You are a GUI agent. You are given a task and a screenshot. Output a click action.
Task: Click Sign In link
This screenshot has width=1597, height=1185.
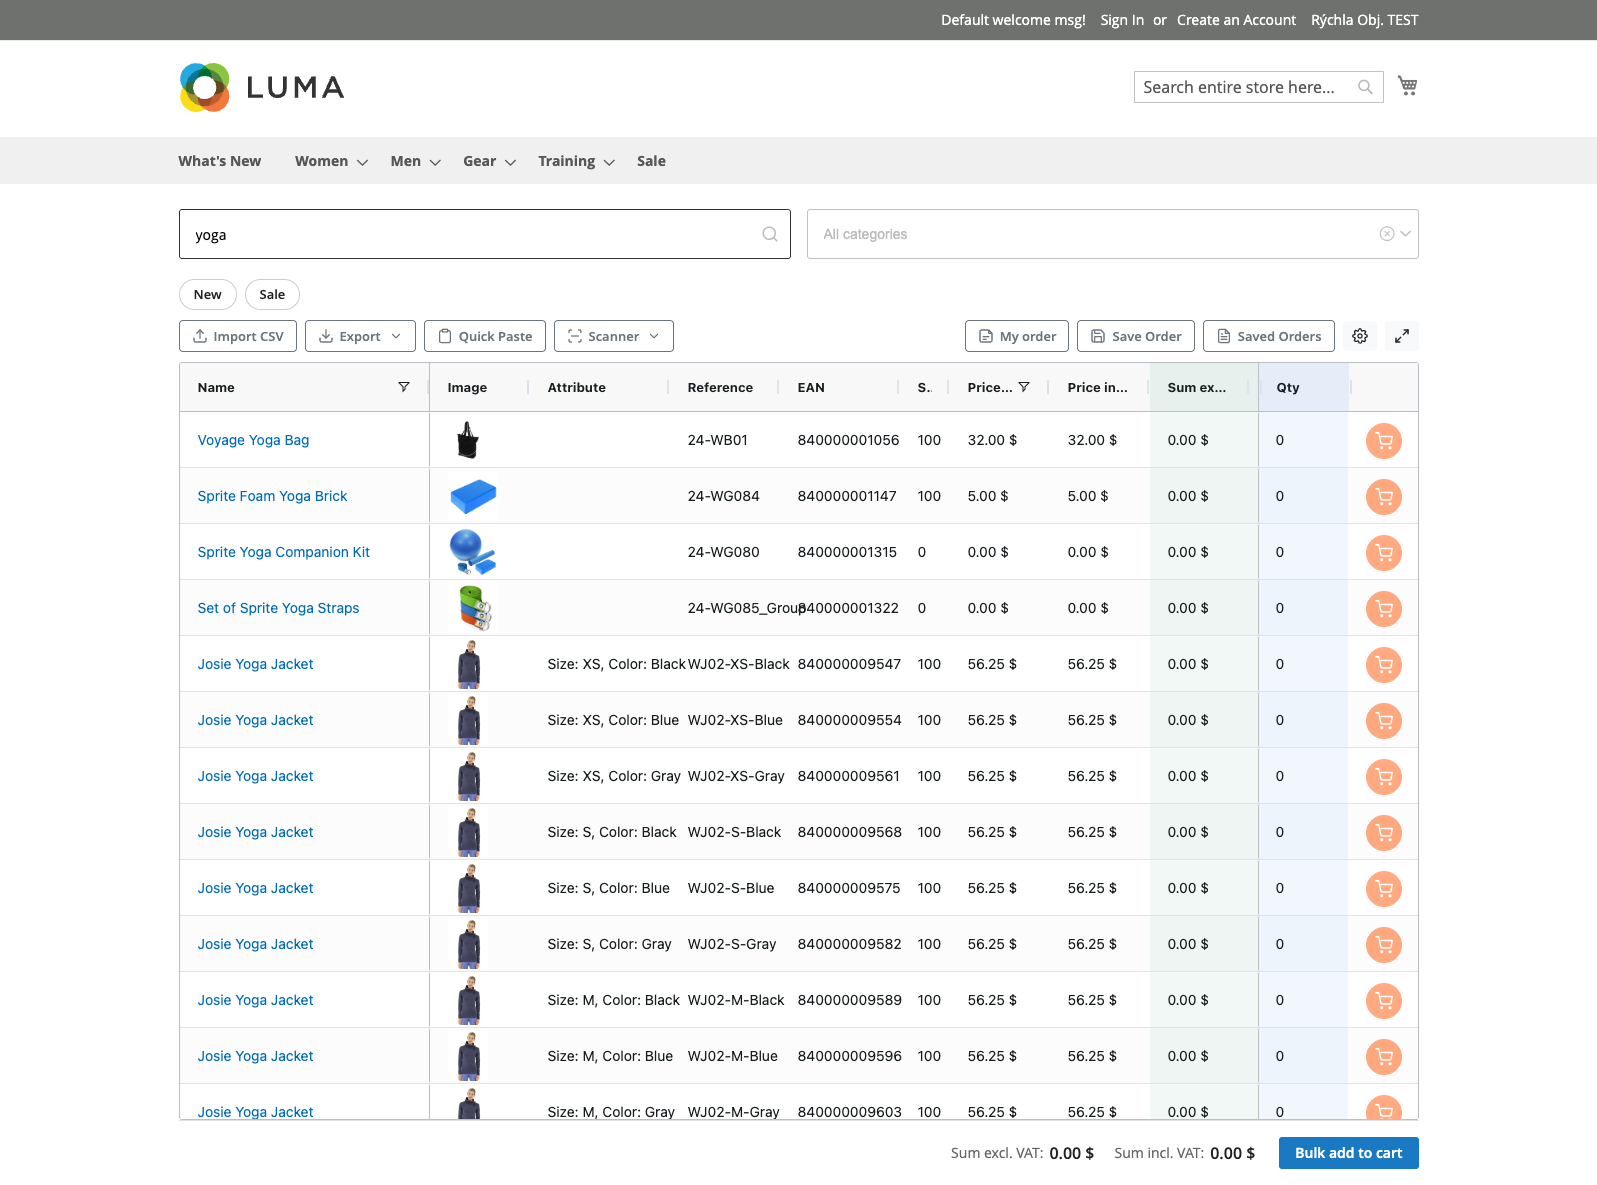tap(1122, 20)
